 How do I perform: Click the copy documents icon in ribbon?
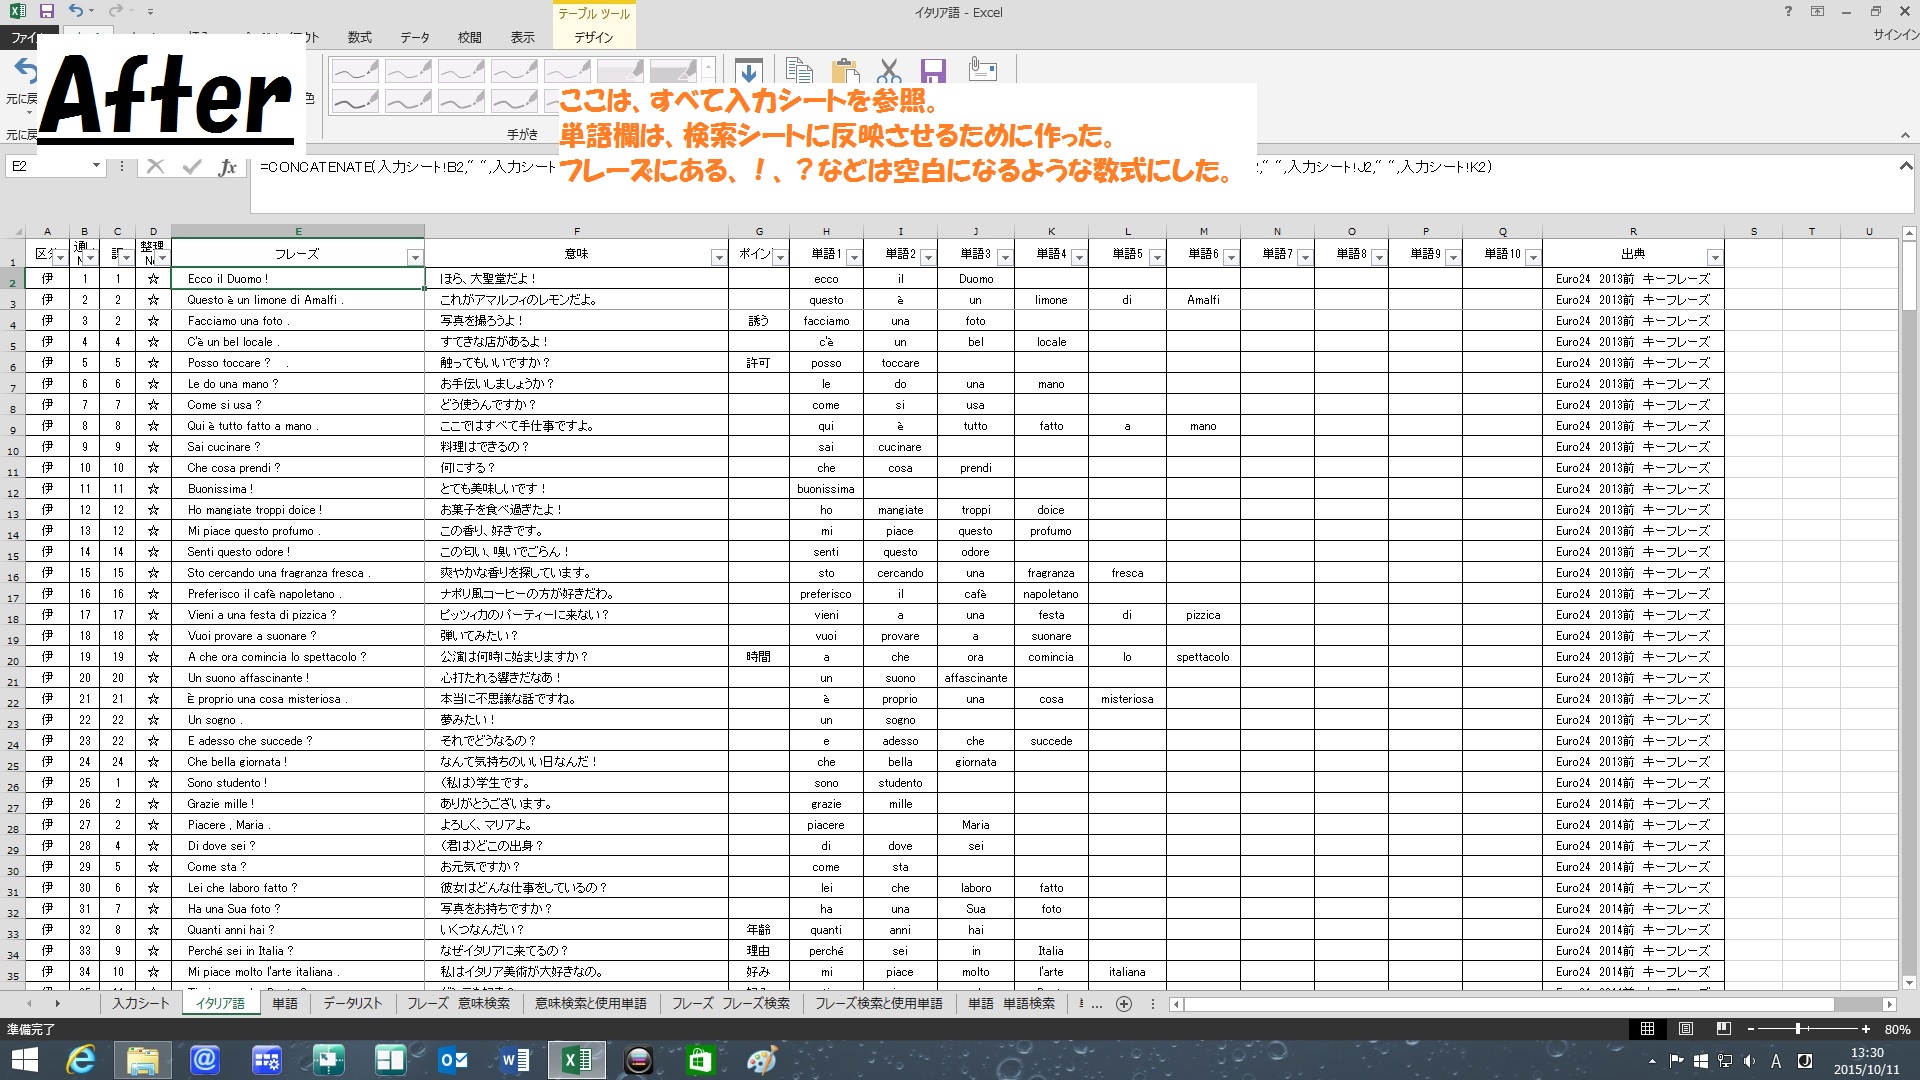(799, 71)
